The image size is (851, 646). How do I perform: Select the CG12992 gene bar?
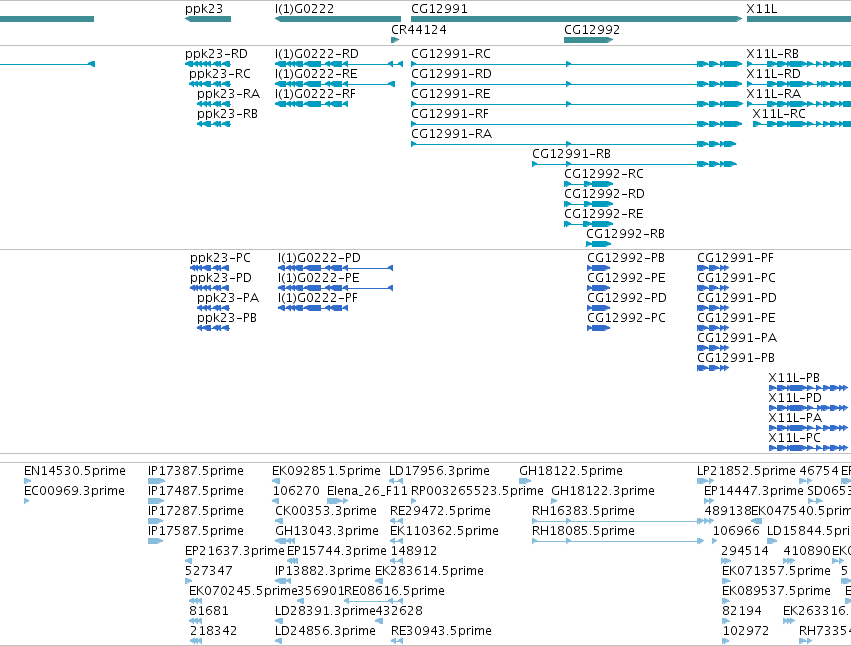tap(588, 40)
